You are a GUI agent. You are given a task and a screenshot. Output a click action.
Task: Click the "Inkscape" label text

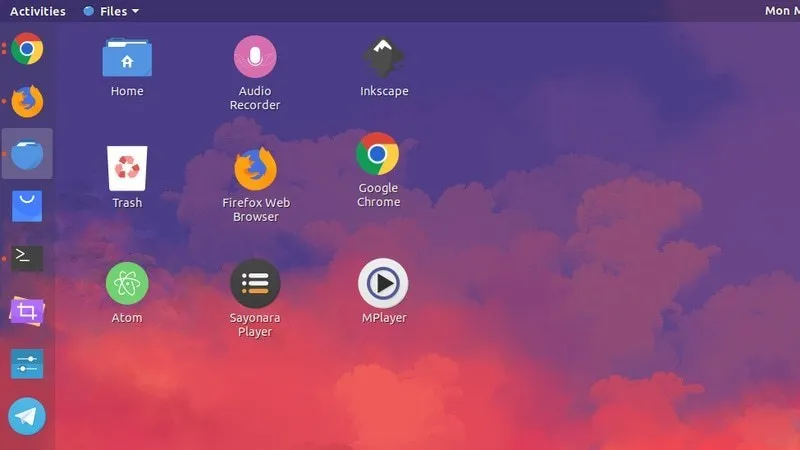(384, 91)
